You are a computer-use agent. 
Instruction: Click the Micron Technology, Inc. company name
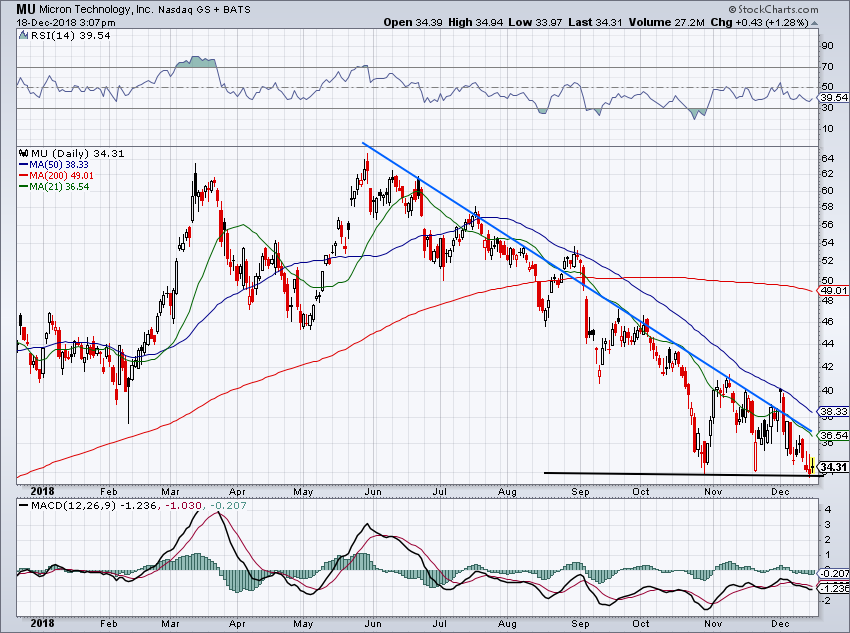click(96, 10)
